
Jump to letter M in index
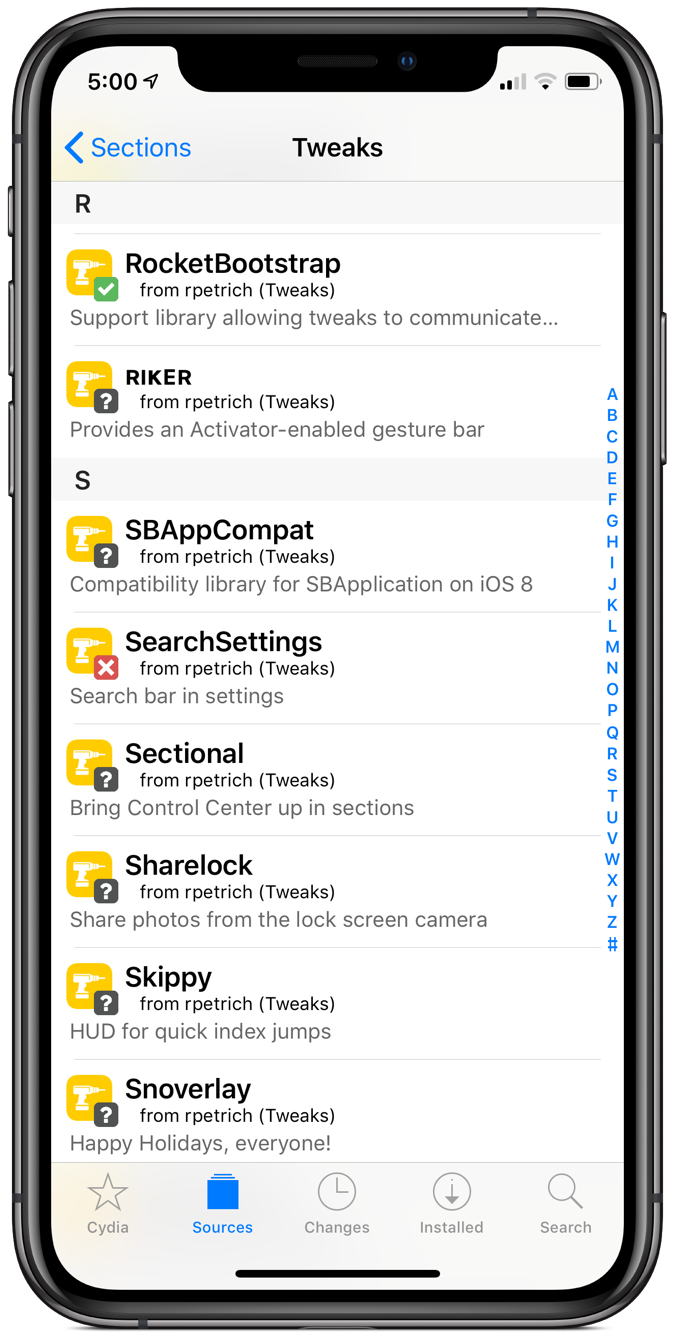tap(612, 647)
